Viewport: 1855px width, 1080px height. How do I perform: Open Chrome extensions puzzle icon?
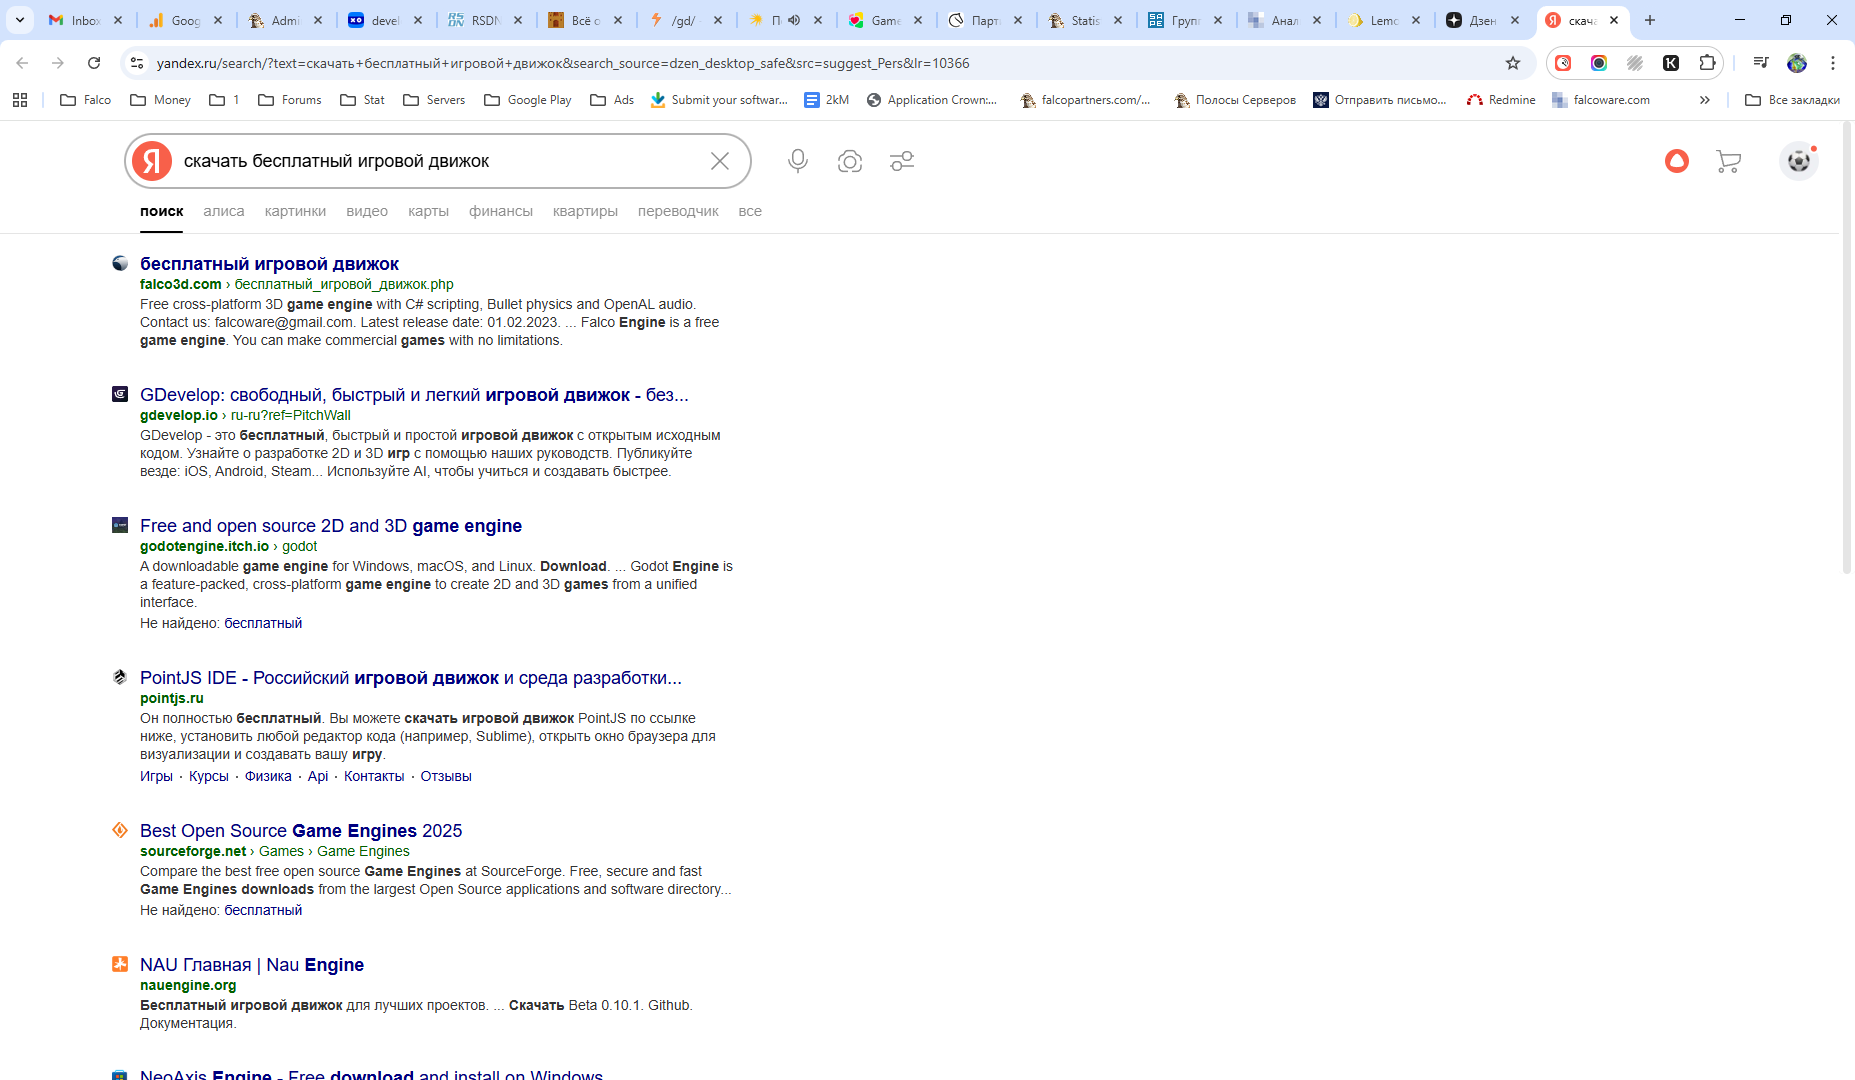click(x=1707, y=63)
